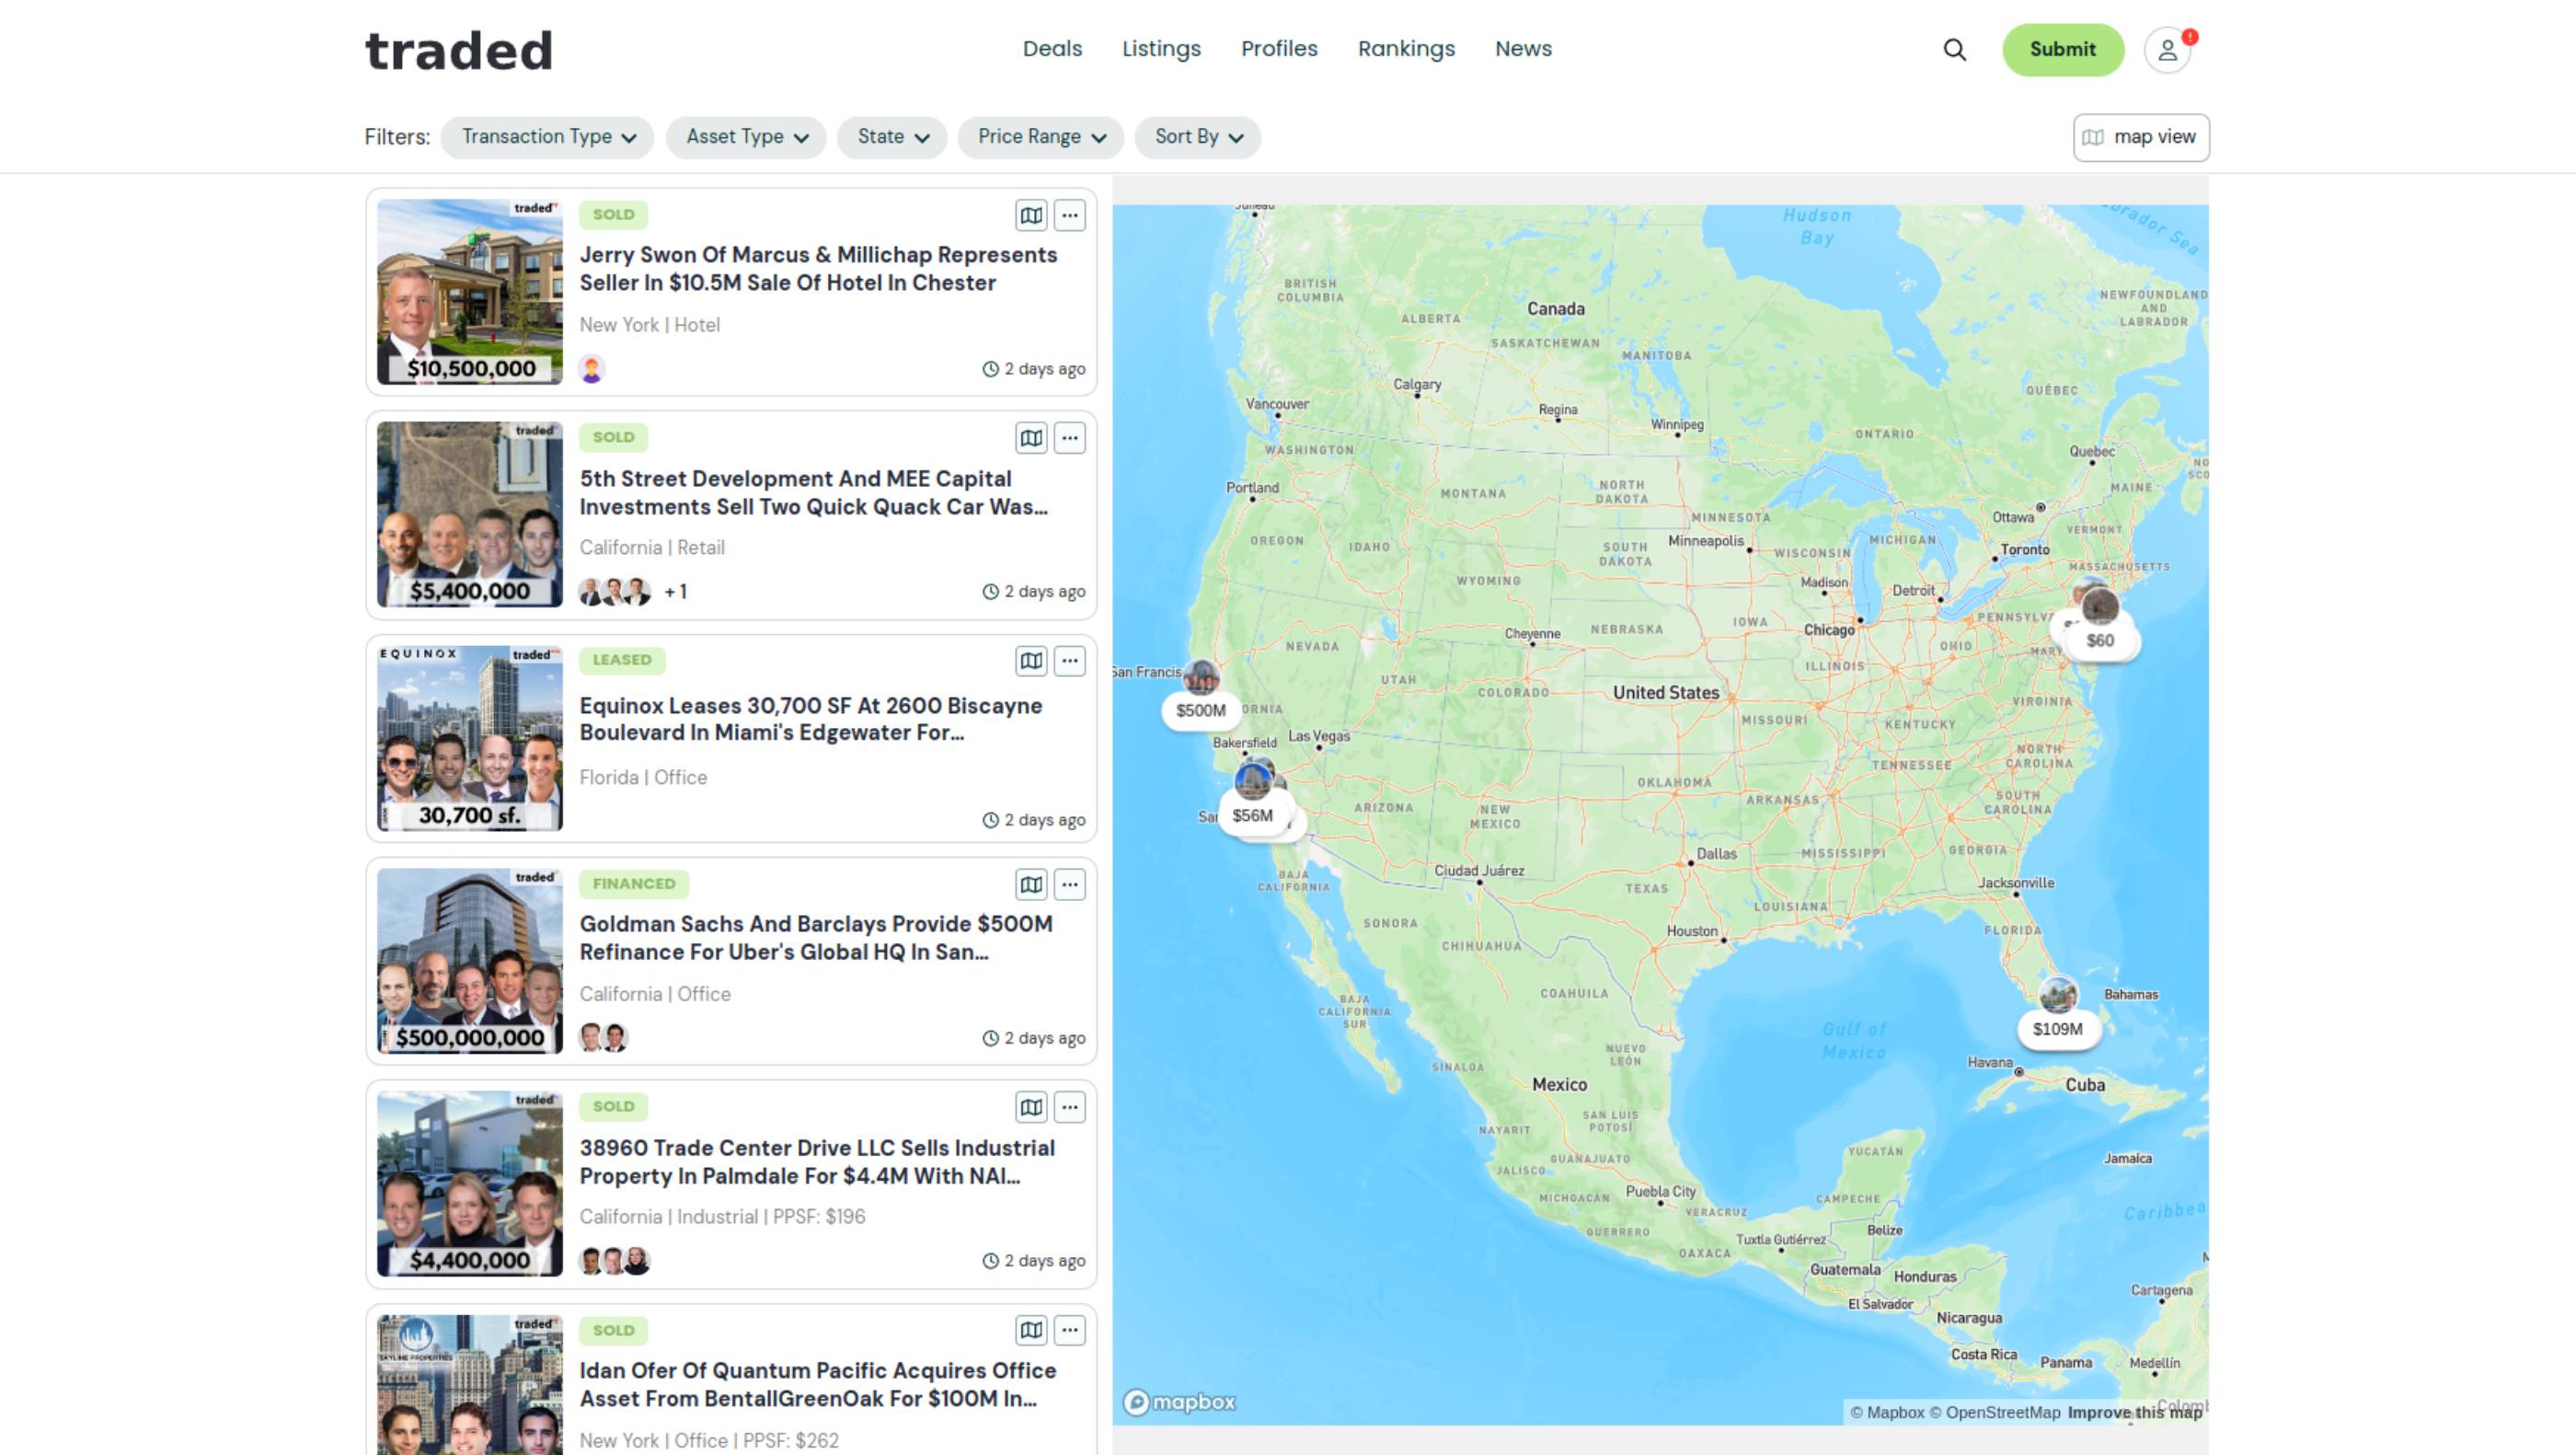Viewport: 2576px width, 1455px height.
Task: Open more options for Idan Ofer deal
Action: pos(1069,1331)
